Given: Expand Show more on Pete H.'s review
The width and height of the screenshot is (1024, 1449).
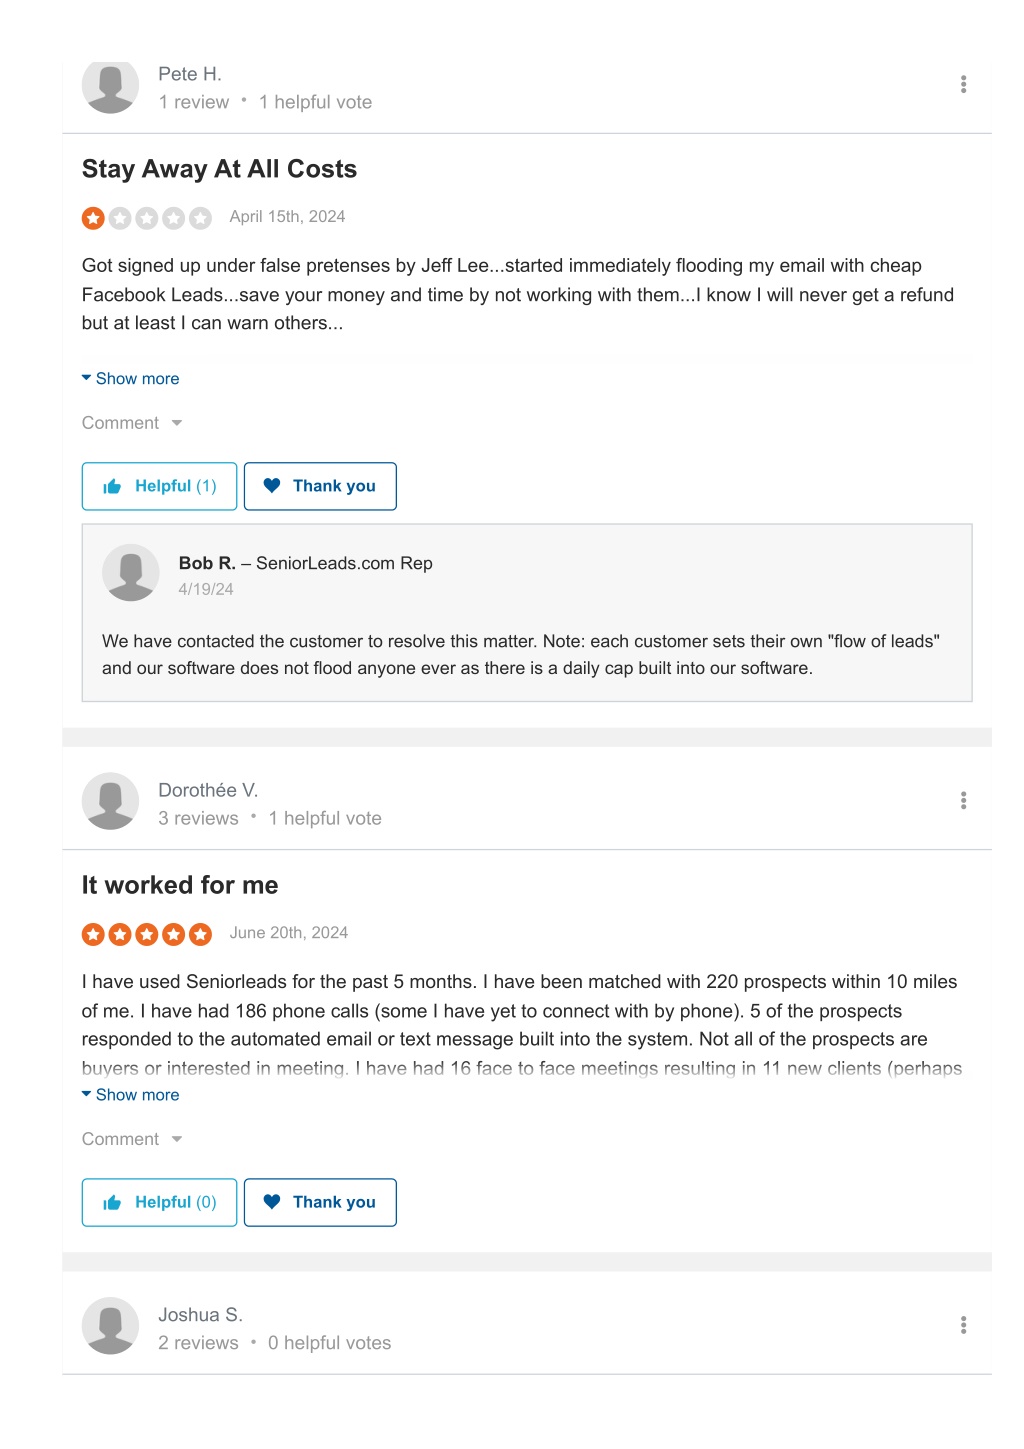Looking at the screenshot, I should [131, 379].
